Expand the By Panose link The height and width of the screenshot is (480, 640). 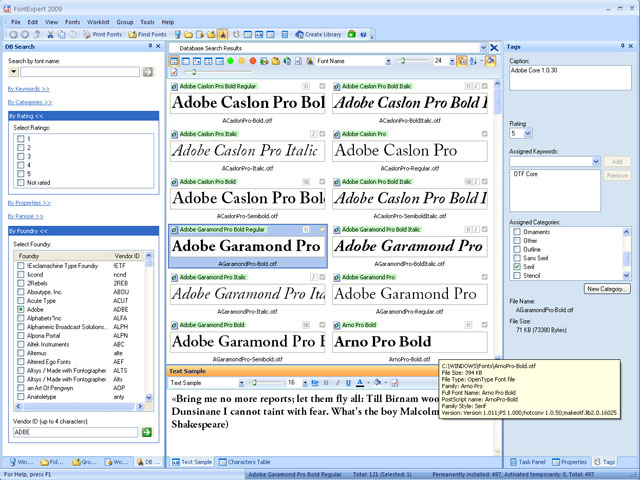25,216
